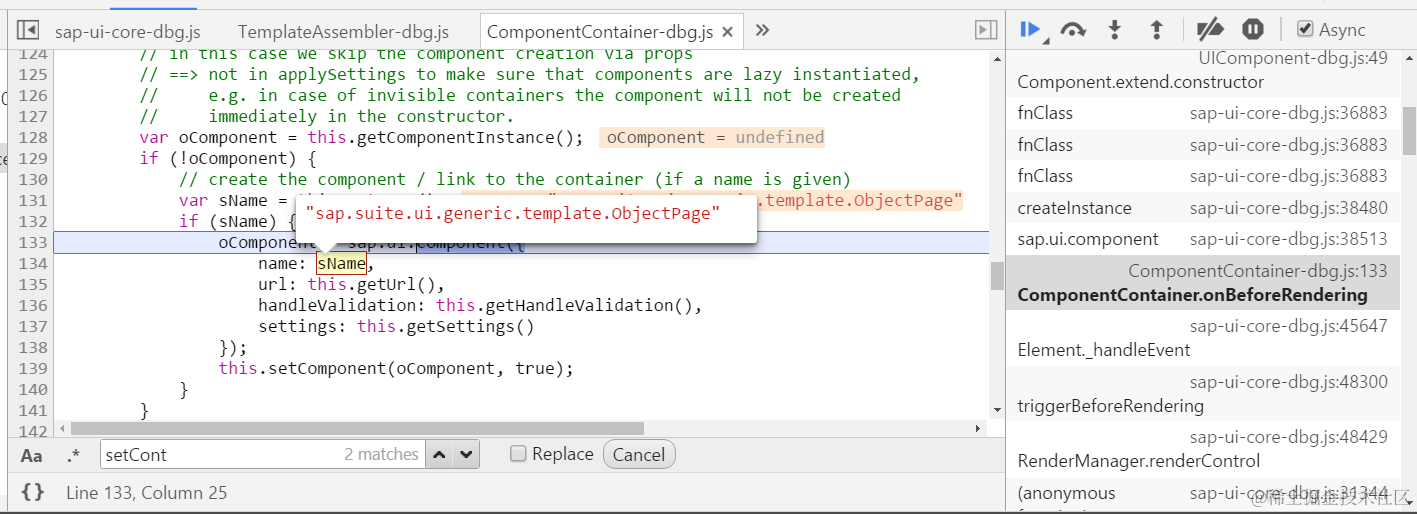The width and height of the screenshot is (1417, 514).
Task: Go to next search match
Action: [x=466, y=454]
